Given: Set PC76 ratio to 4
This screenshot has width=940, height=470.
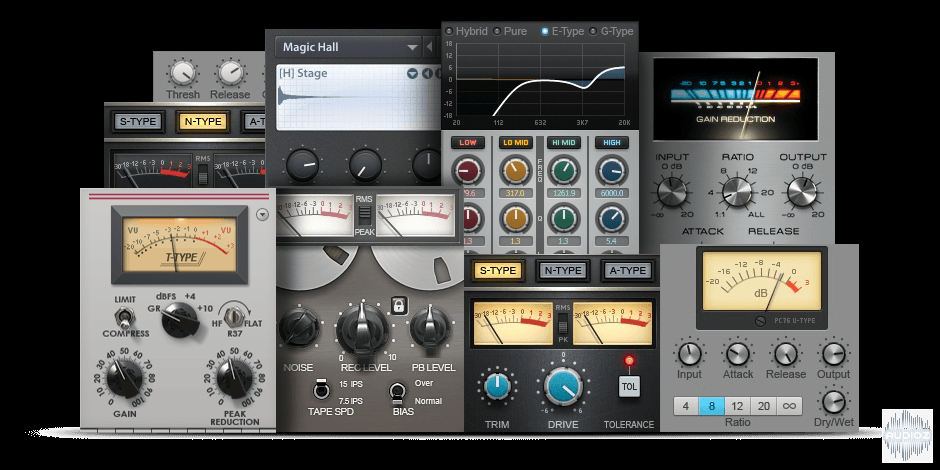Looking at the screenshot, I should 686,406.
